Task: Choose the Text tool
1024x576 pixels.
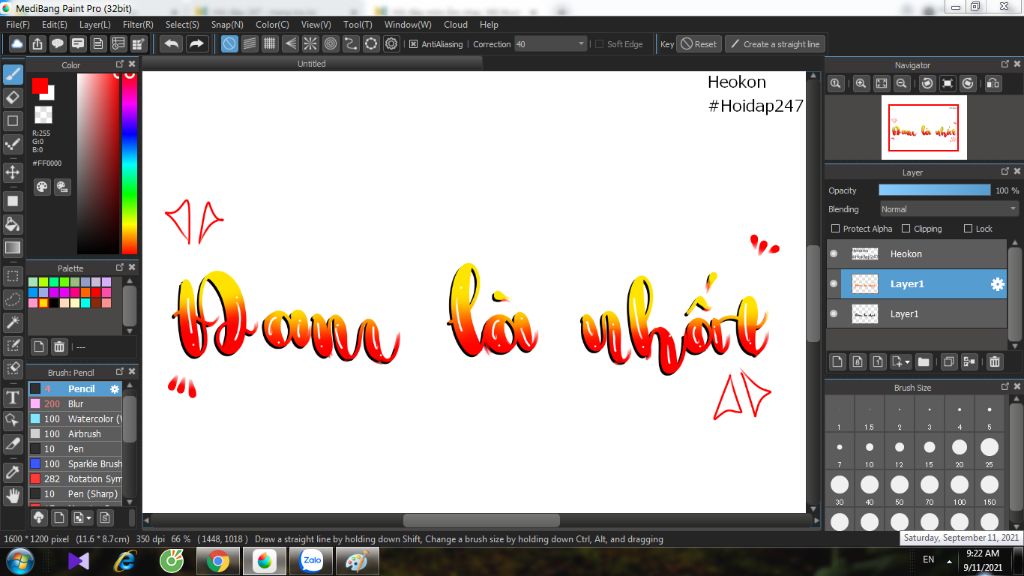Action: click(12, 397)
